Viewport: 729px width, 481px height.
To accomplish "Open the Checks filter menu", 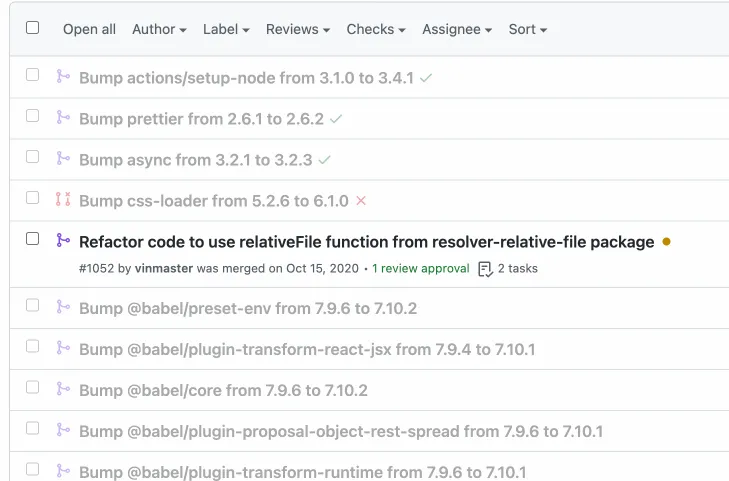I will (376, 29).
